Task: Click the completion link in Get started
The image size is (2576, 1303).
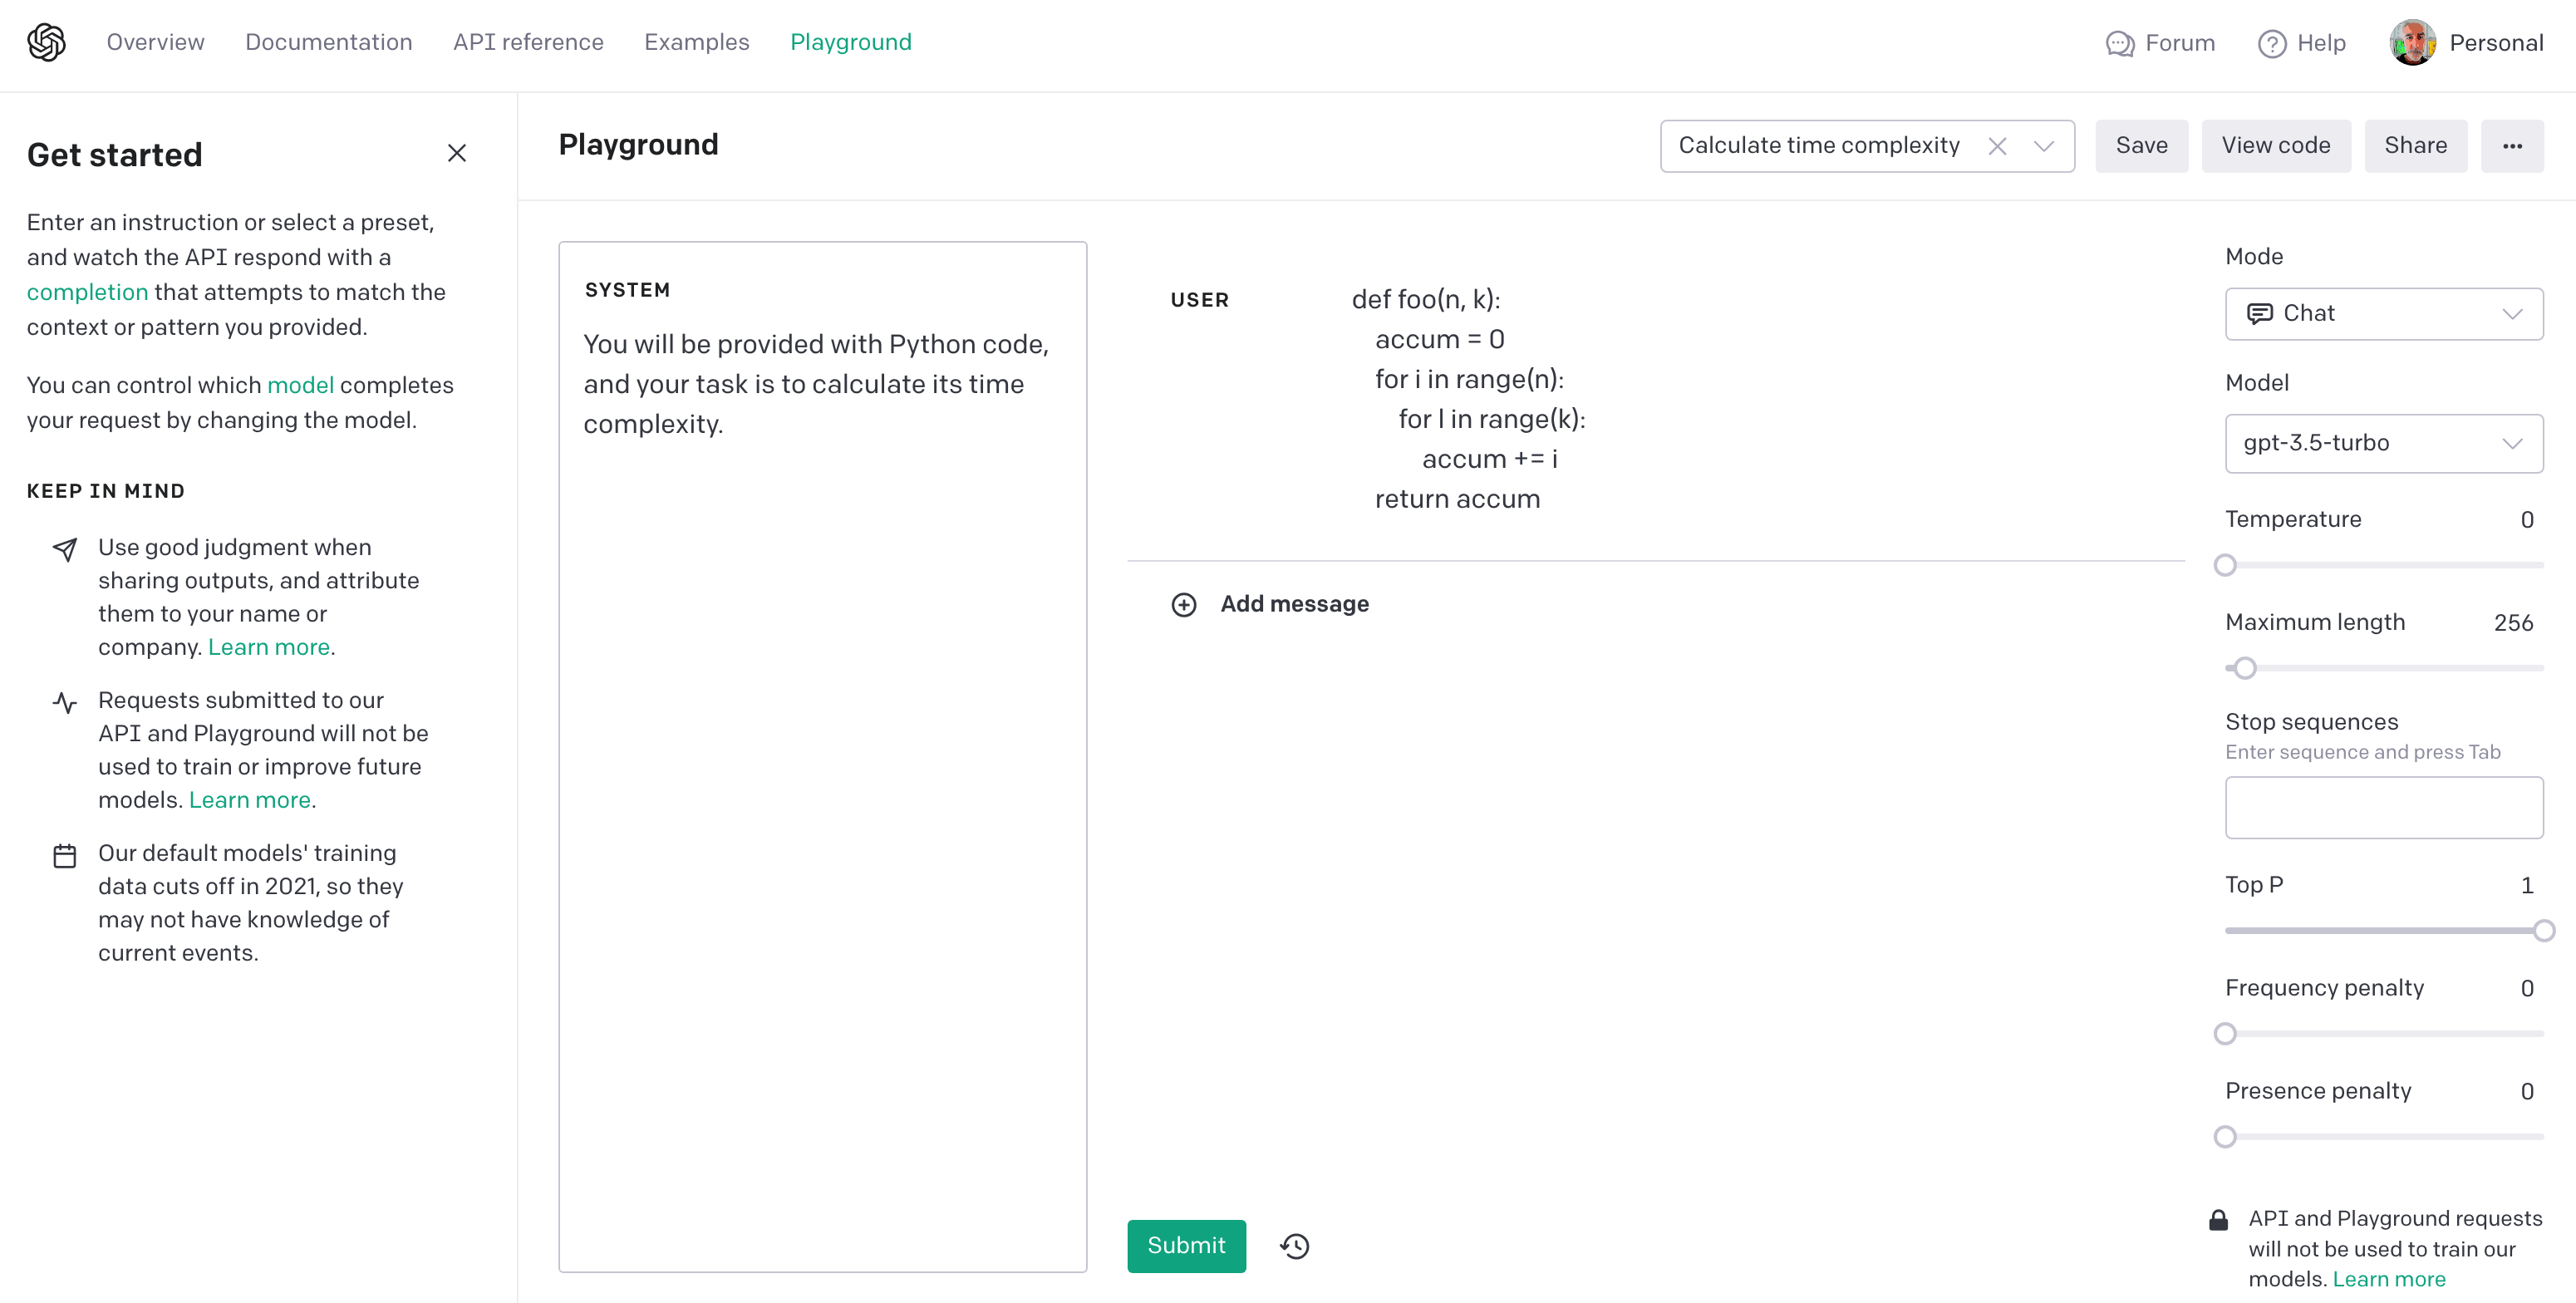Action: [87, 292]
